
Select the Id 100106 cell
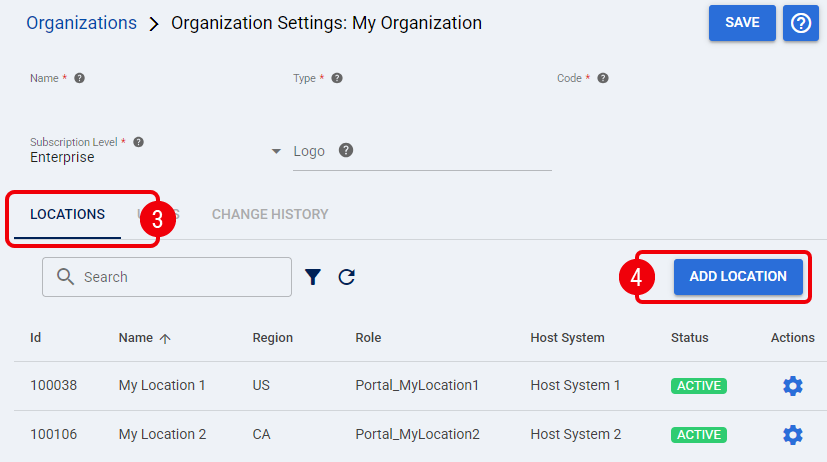point(53,435)
